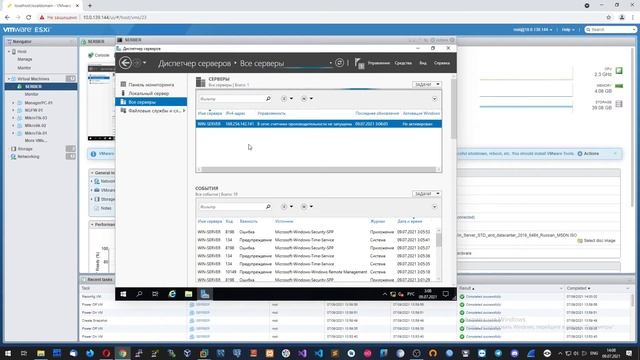
Task: Open the Средства menu
Action: [x=403, y=63]
